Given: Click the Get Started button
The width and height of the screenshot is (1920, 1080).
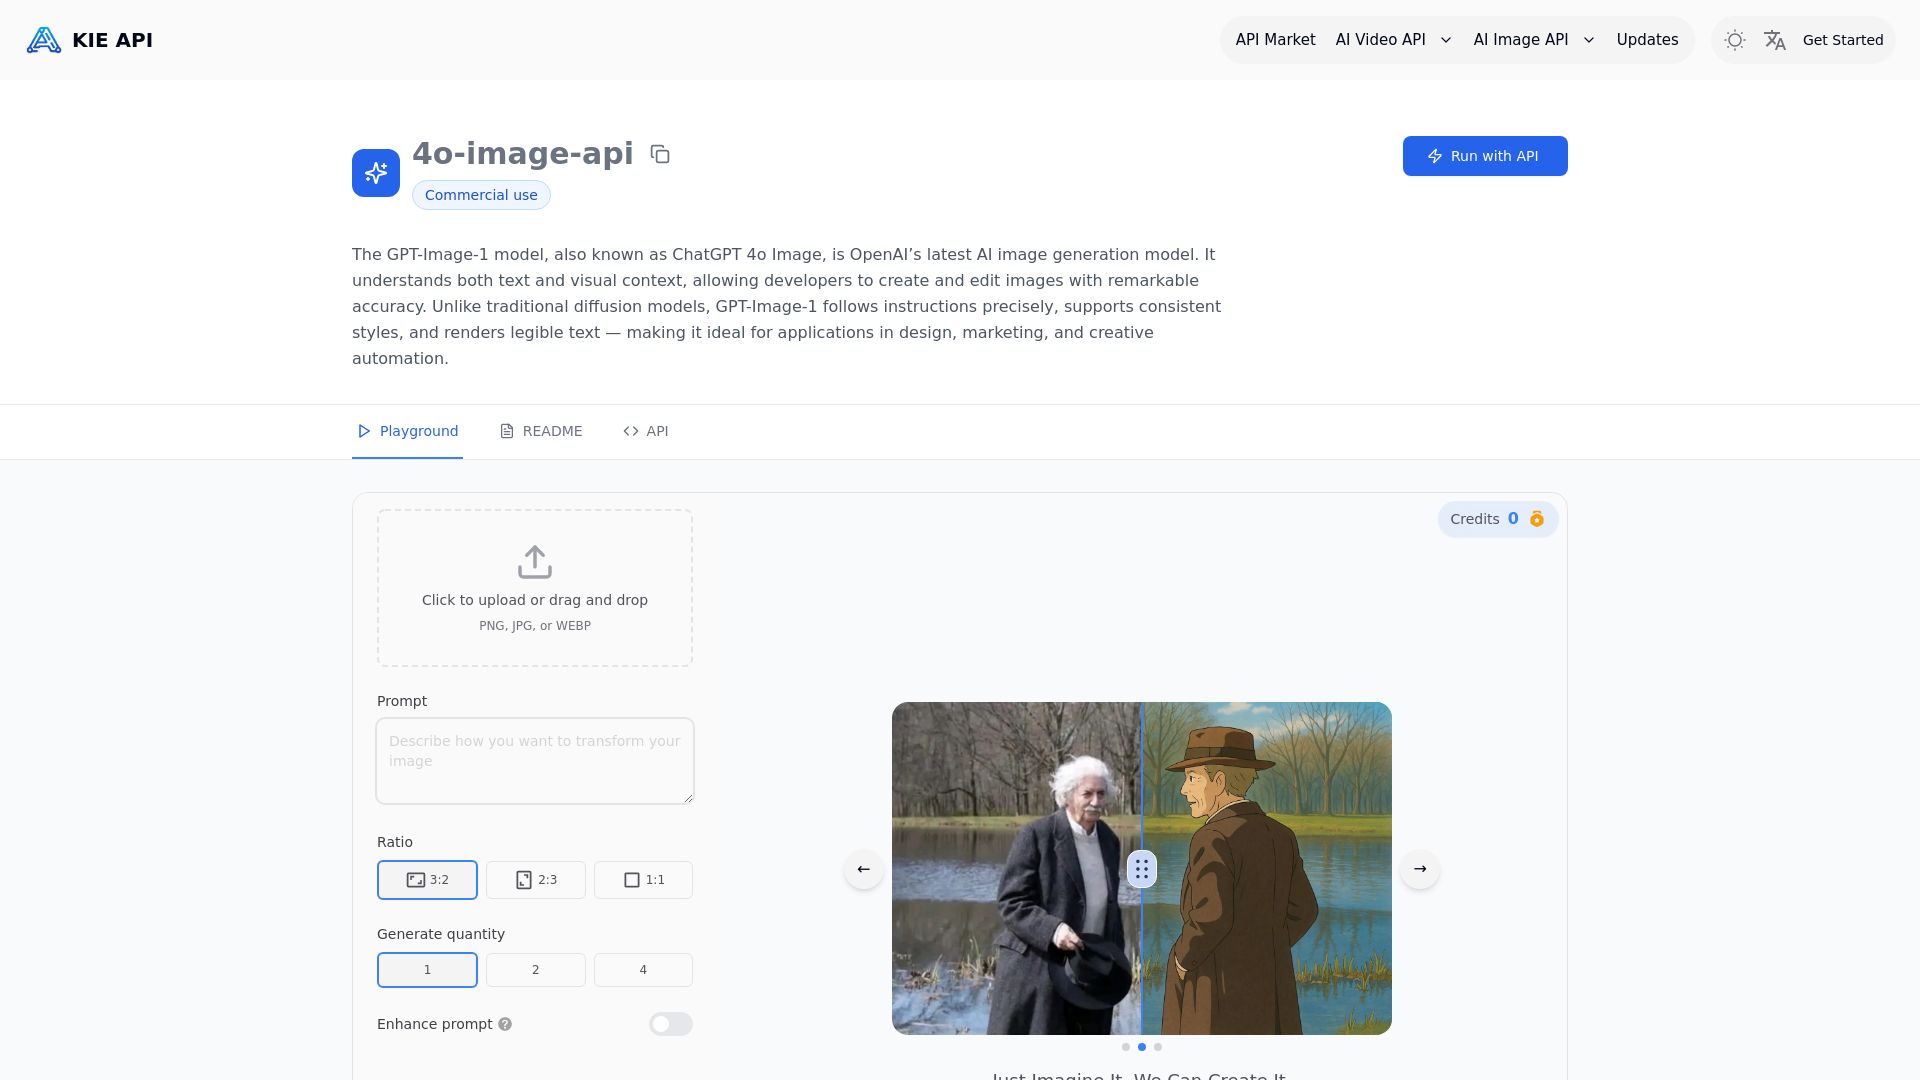Looking at the screenshot, I should 1843,40.
